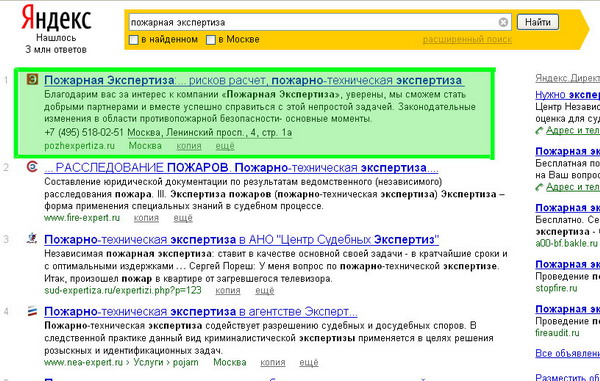Click phone icon beside second 'Адрес и тел' ad link
Screen dimensions: 600x381
point(540,187)
